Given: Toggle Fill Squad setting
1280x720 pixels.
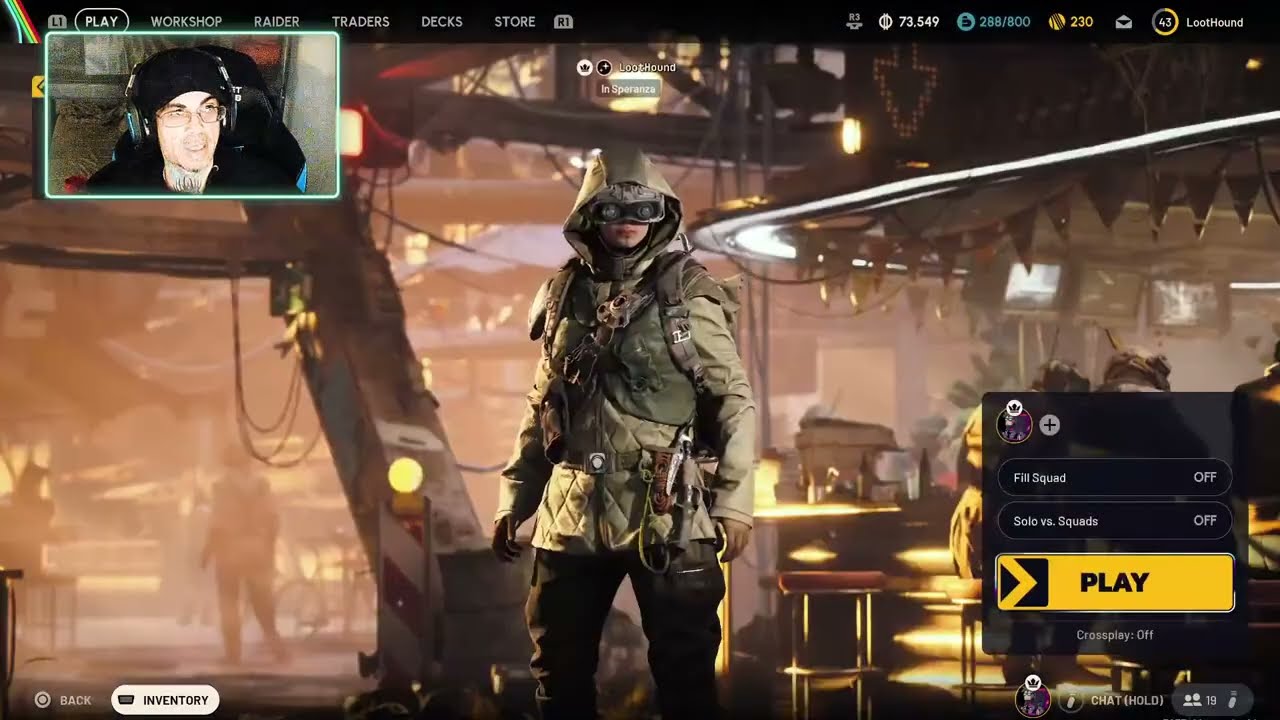Looking at the screenshot, I should (1115, 478).
